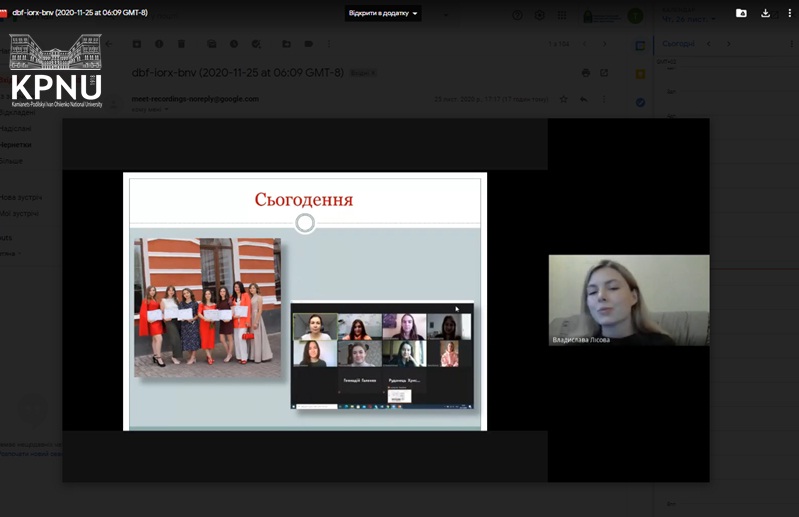Click 'Нова зустріч' in Meet section
799x517 pixels.
(x=21, y=197)
